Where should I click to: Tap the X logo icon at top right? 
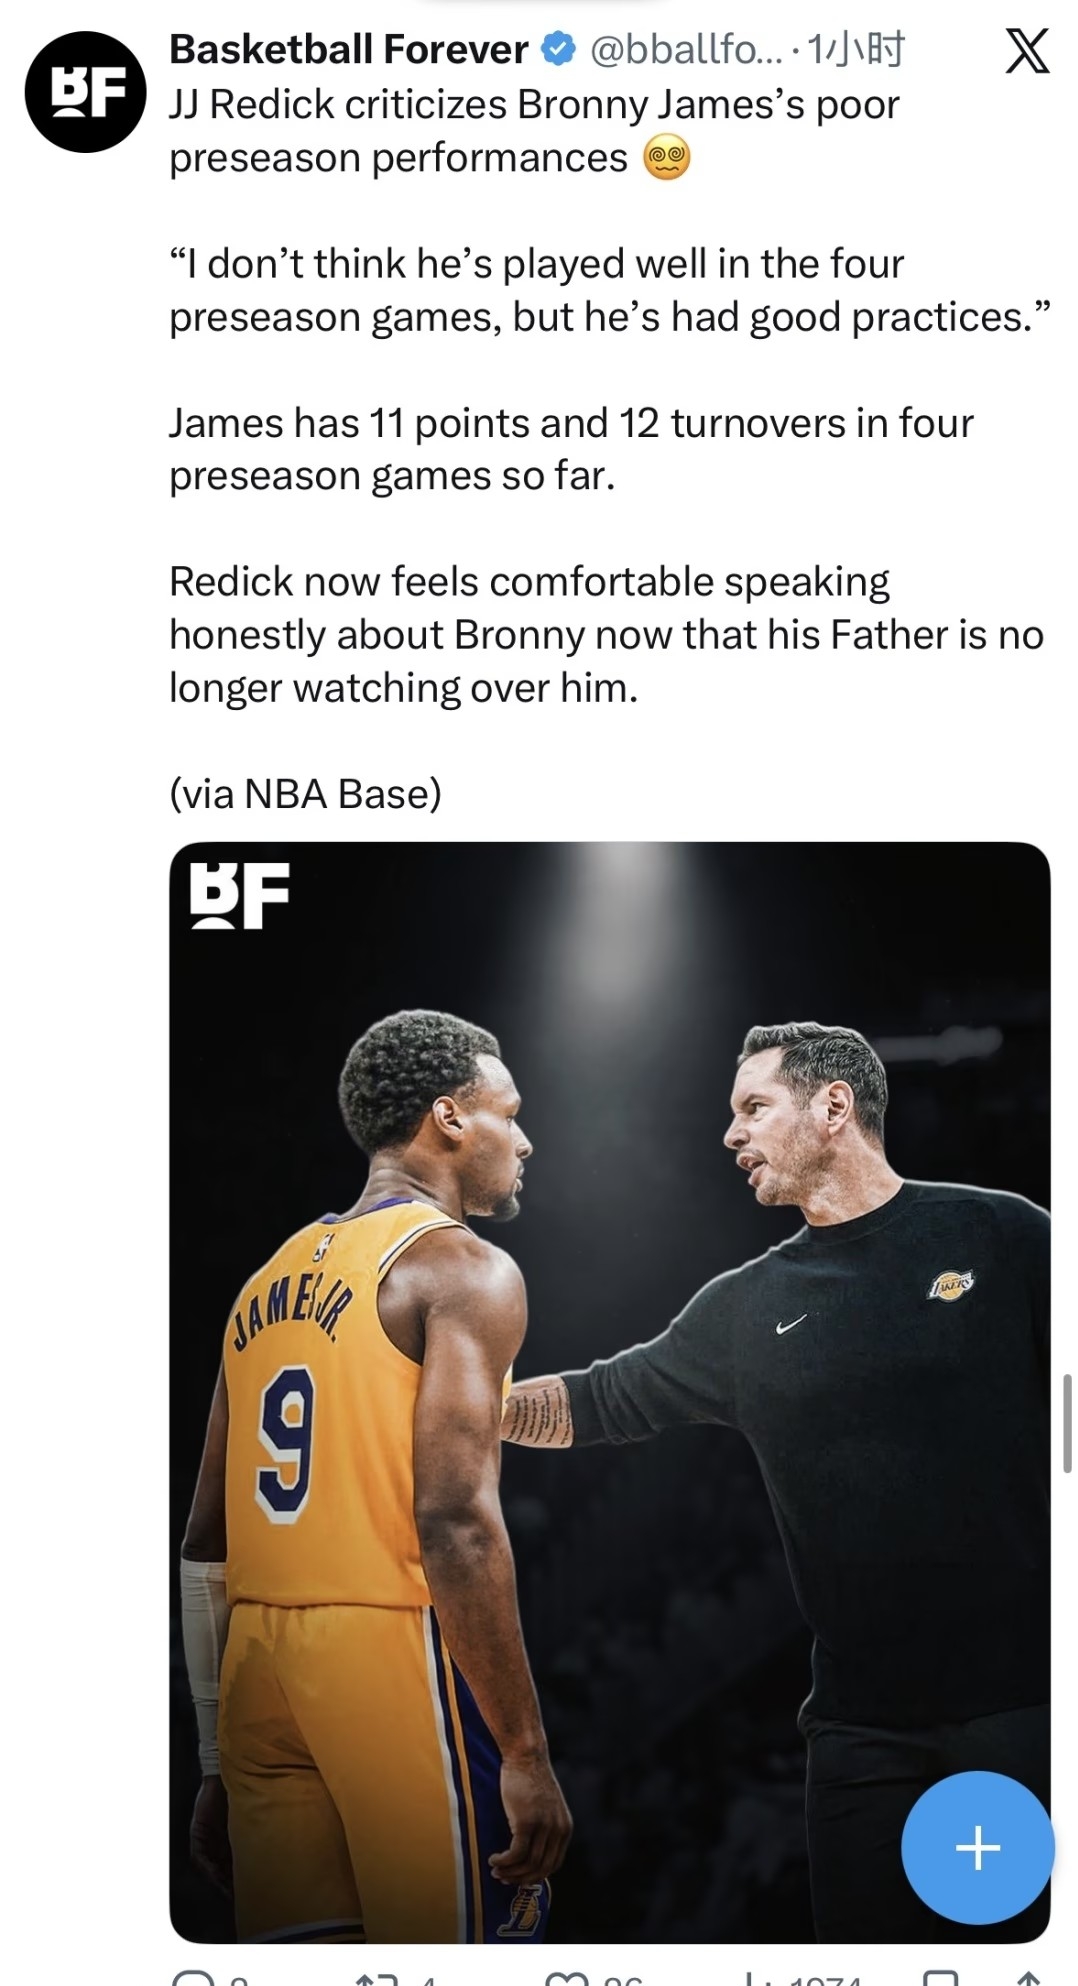(x=1027, y=50)
